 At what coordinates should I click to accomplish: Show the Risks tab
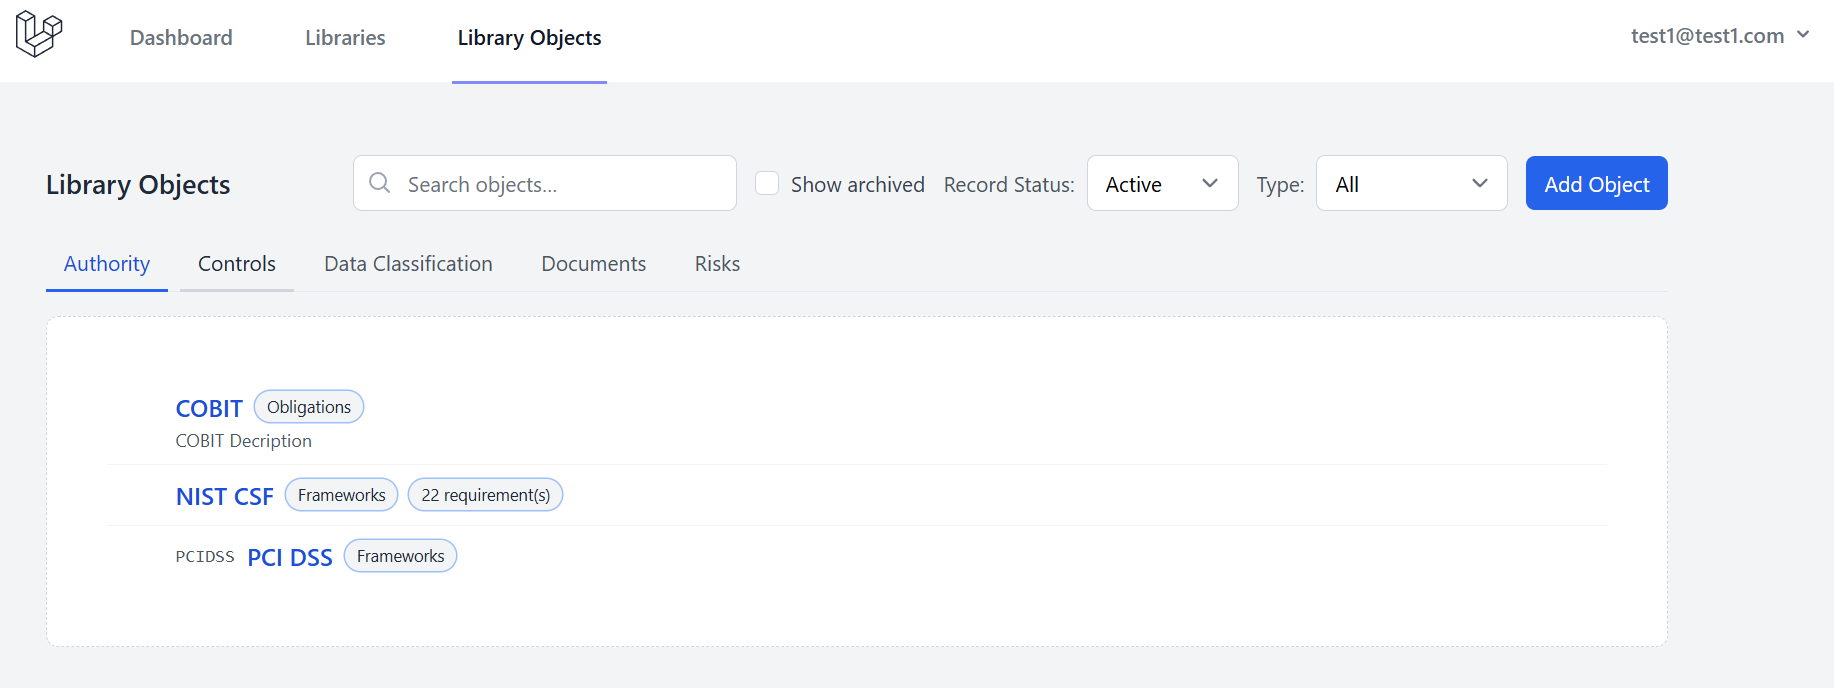717,264
